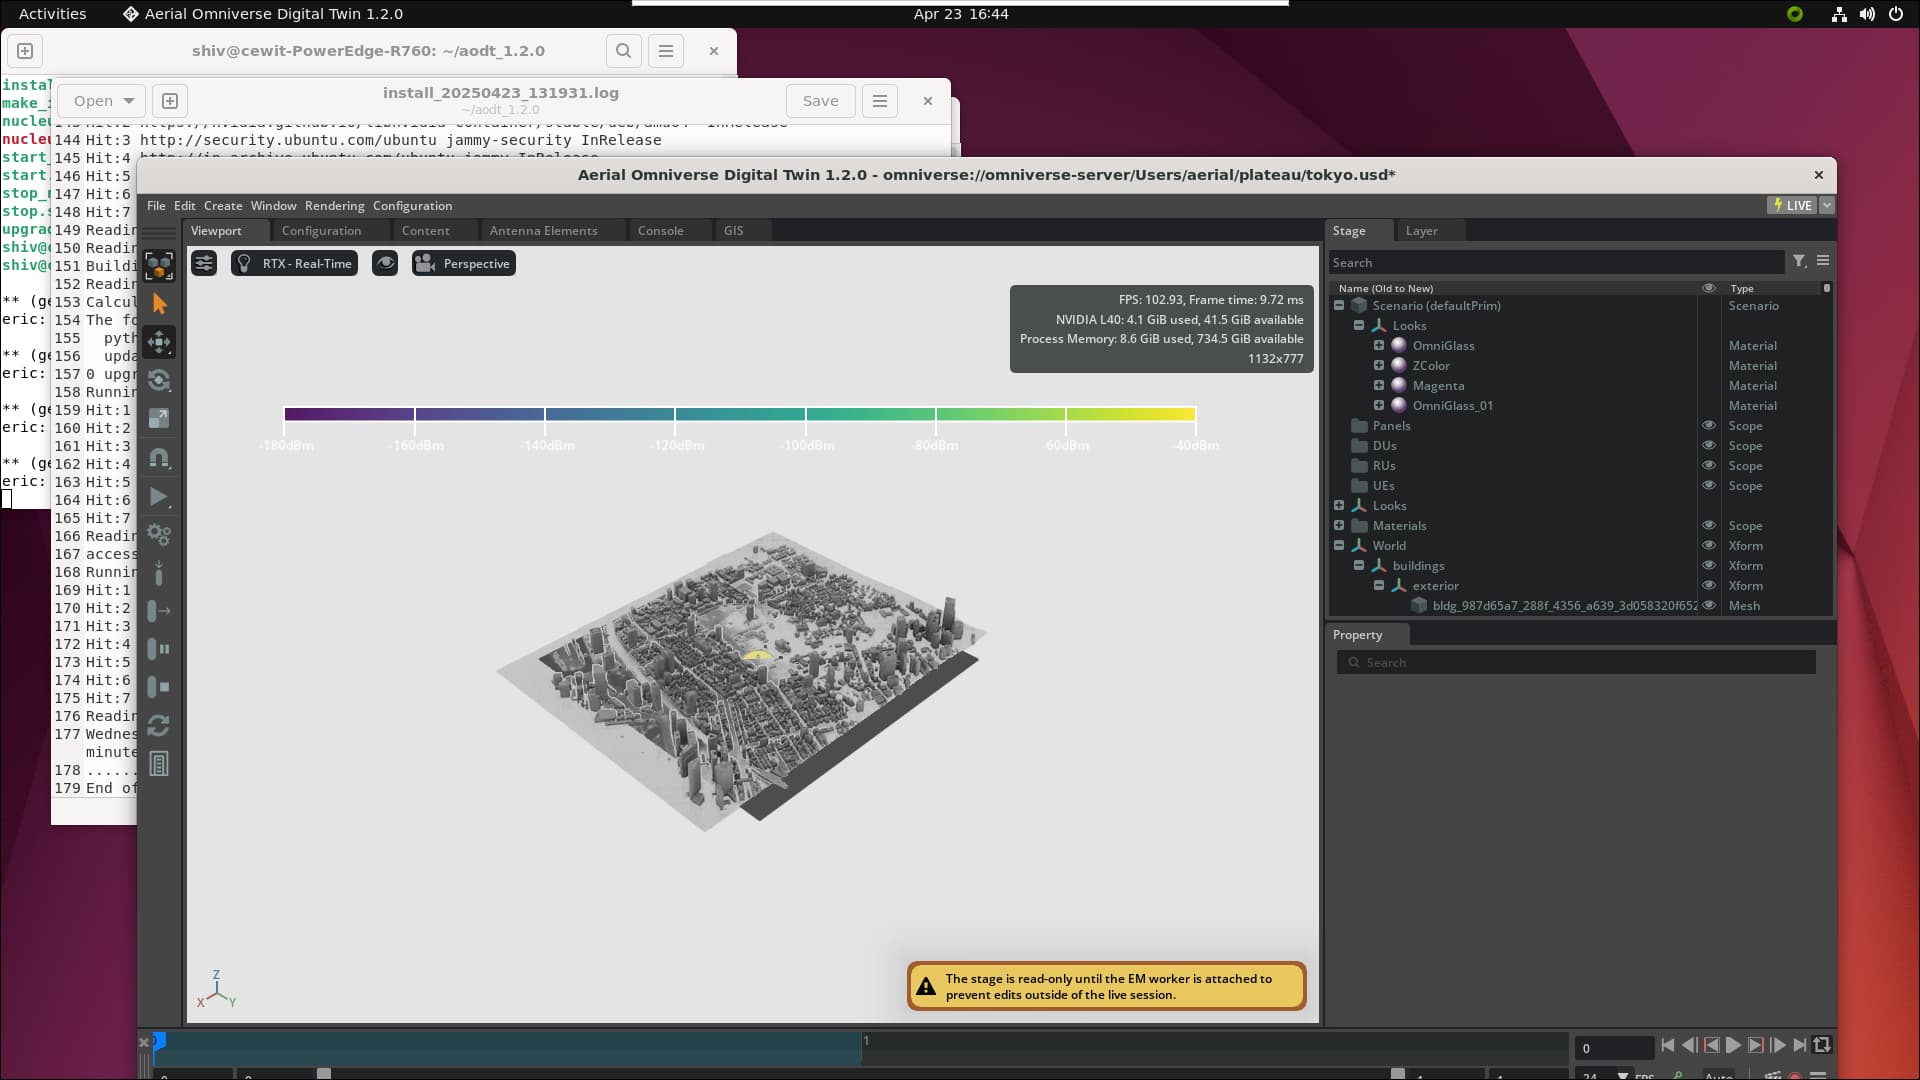Click the circular refresh arrows icon
The image size is (1920, 1080).
click(x=159, y=726)
